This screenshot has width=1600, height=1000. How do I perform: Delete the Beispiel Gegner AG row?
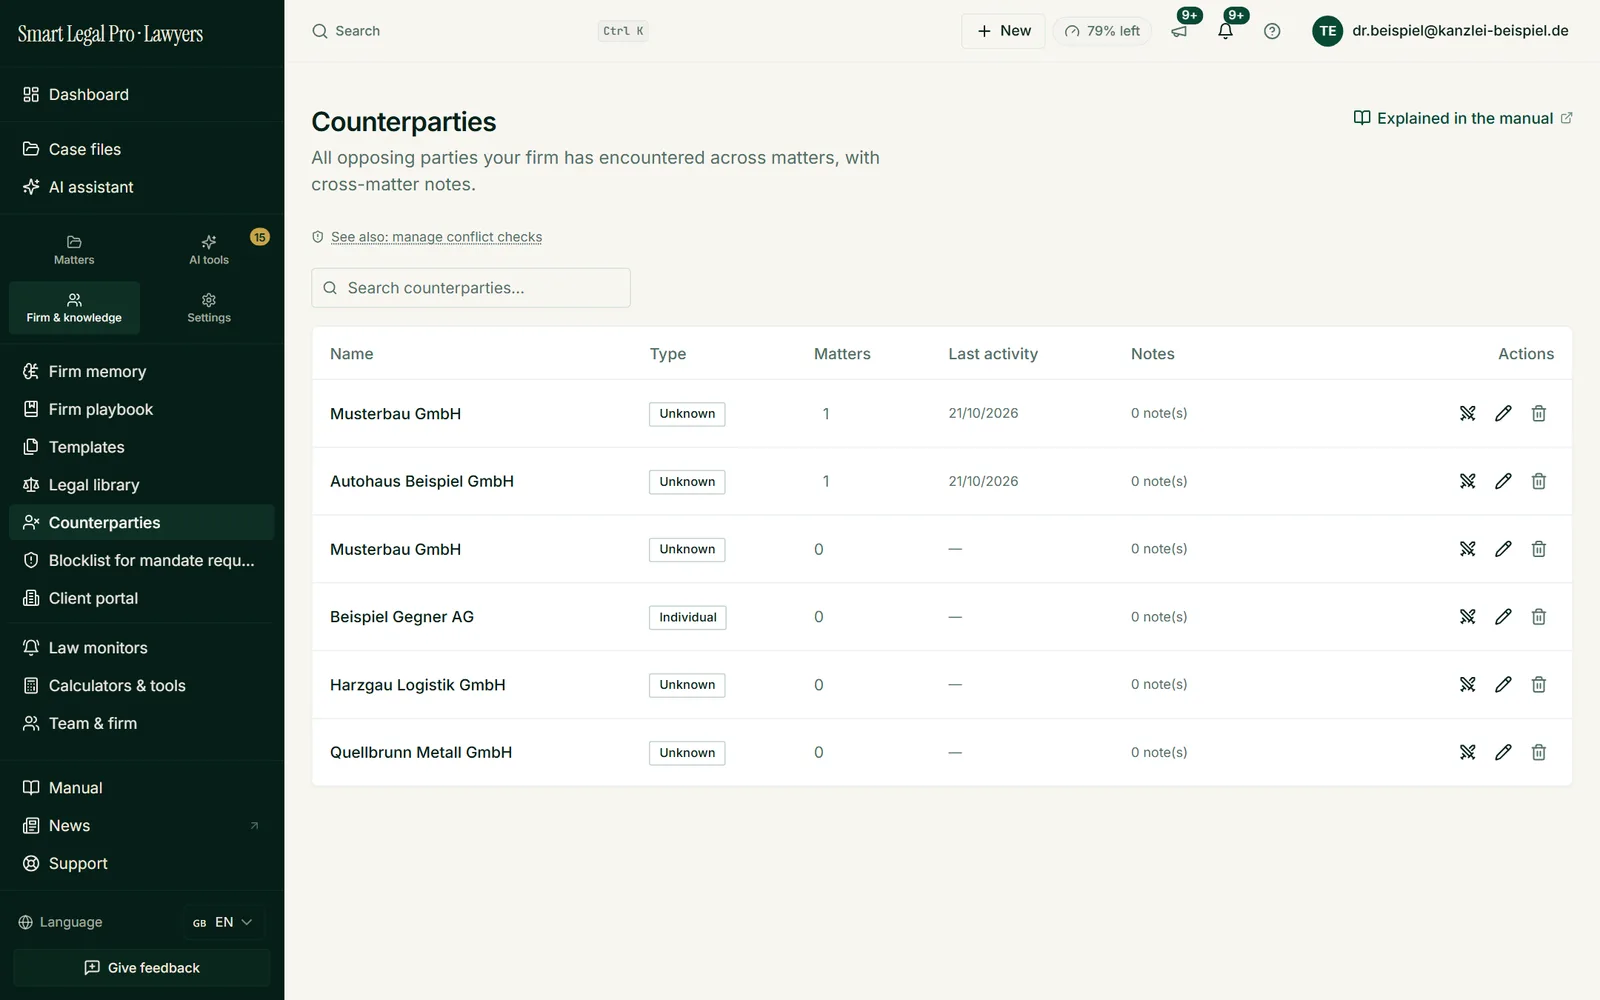1539,617
